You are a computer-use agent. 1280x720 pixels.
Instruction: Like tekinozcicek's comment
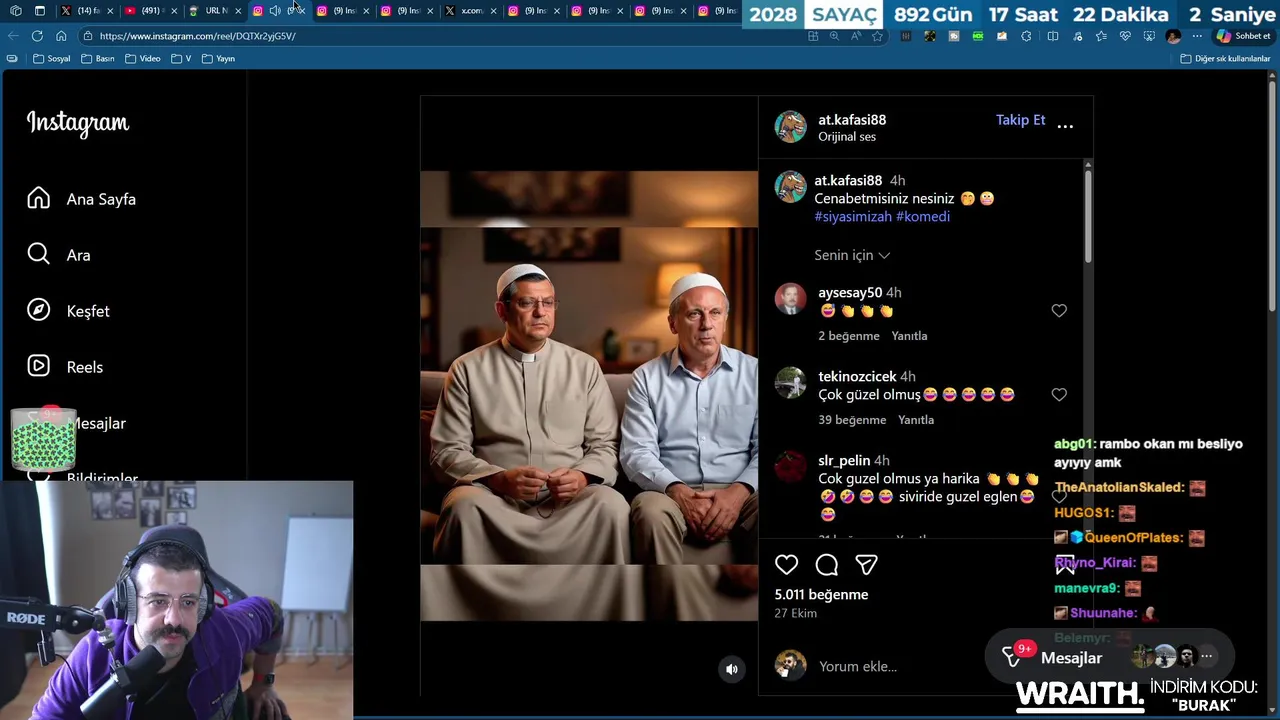coord(1059,395)
